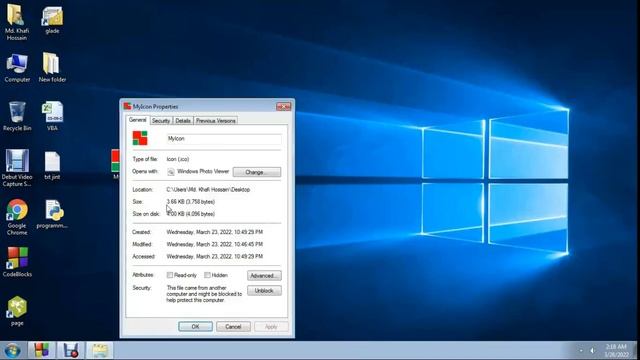The image size is (640, 360).
Task: Click the Location path text
Action: click(x=208, y=189)
